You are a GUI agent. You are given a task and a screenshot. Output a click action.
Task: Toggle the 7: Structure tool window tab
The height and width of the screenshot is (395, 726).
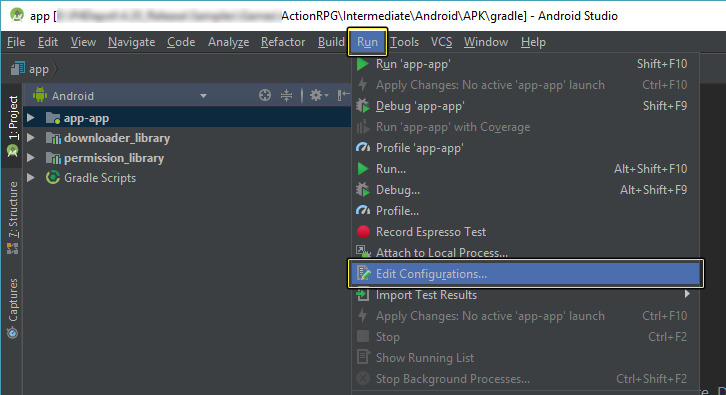(13, 218)
